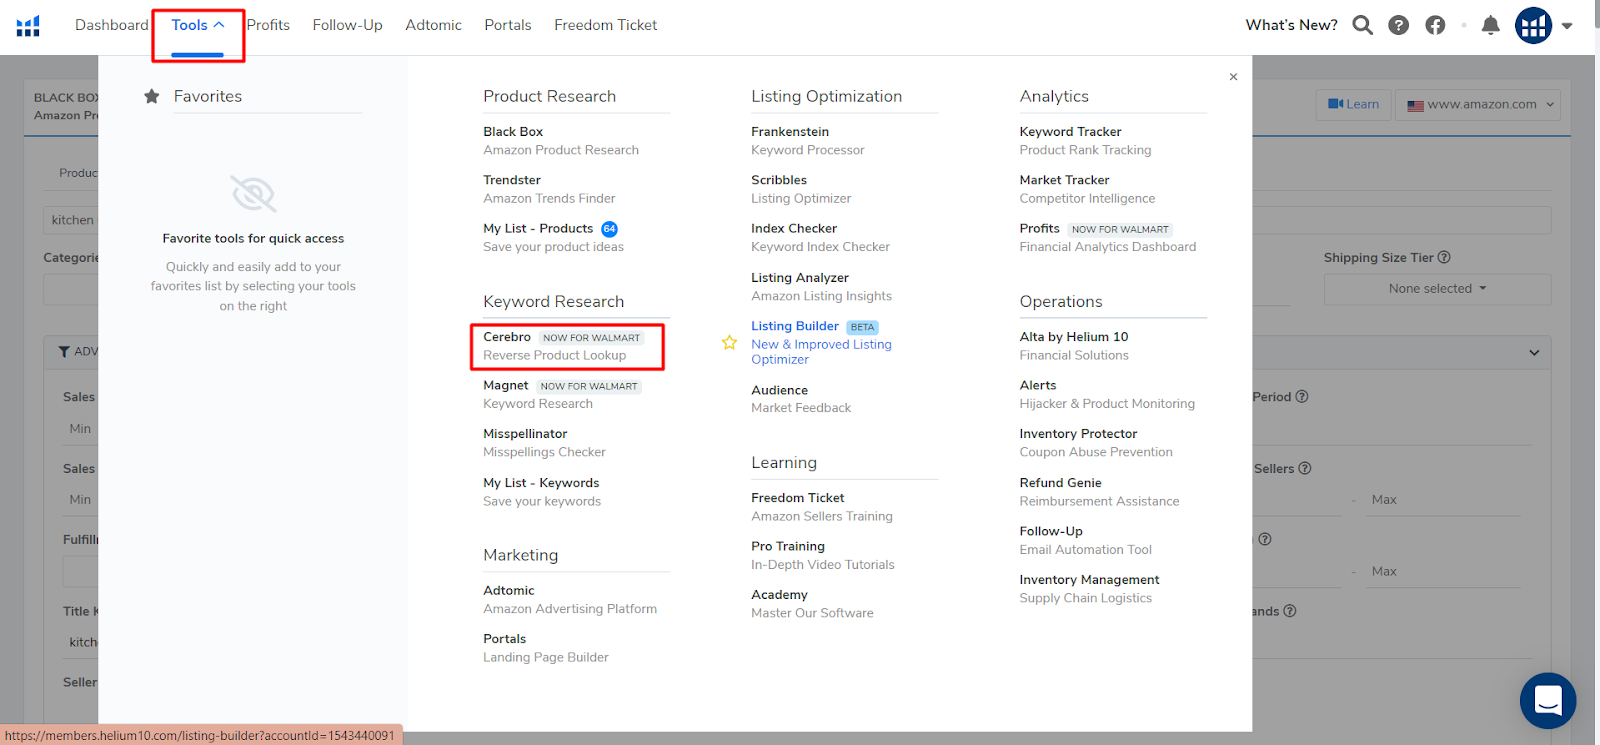Viewport: 1600px width, 745px height.
Task: Open Alta by Helium 10
Action: point(1074,346)
